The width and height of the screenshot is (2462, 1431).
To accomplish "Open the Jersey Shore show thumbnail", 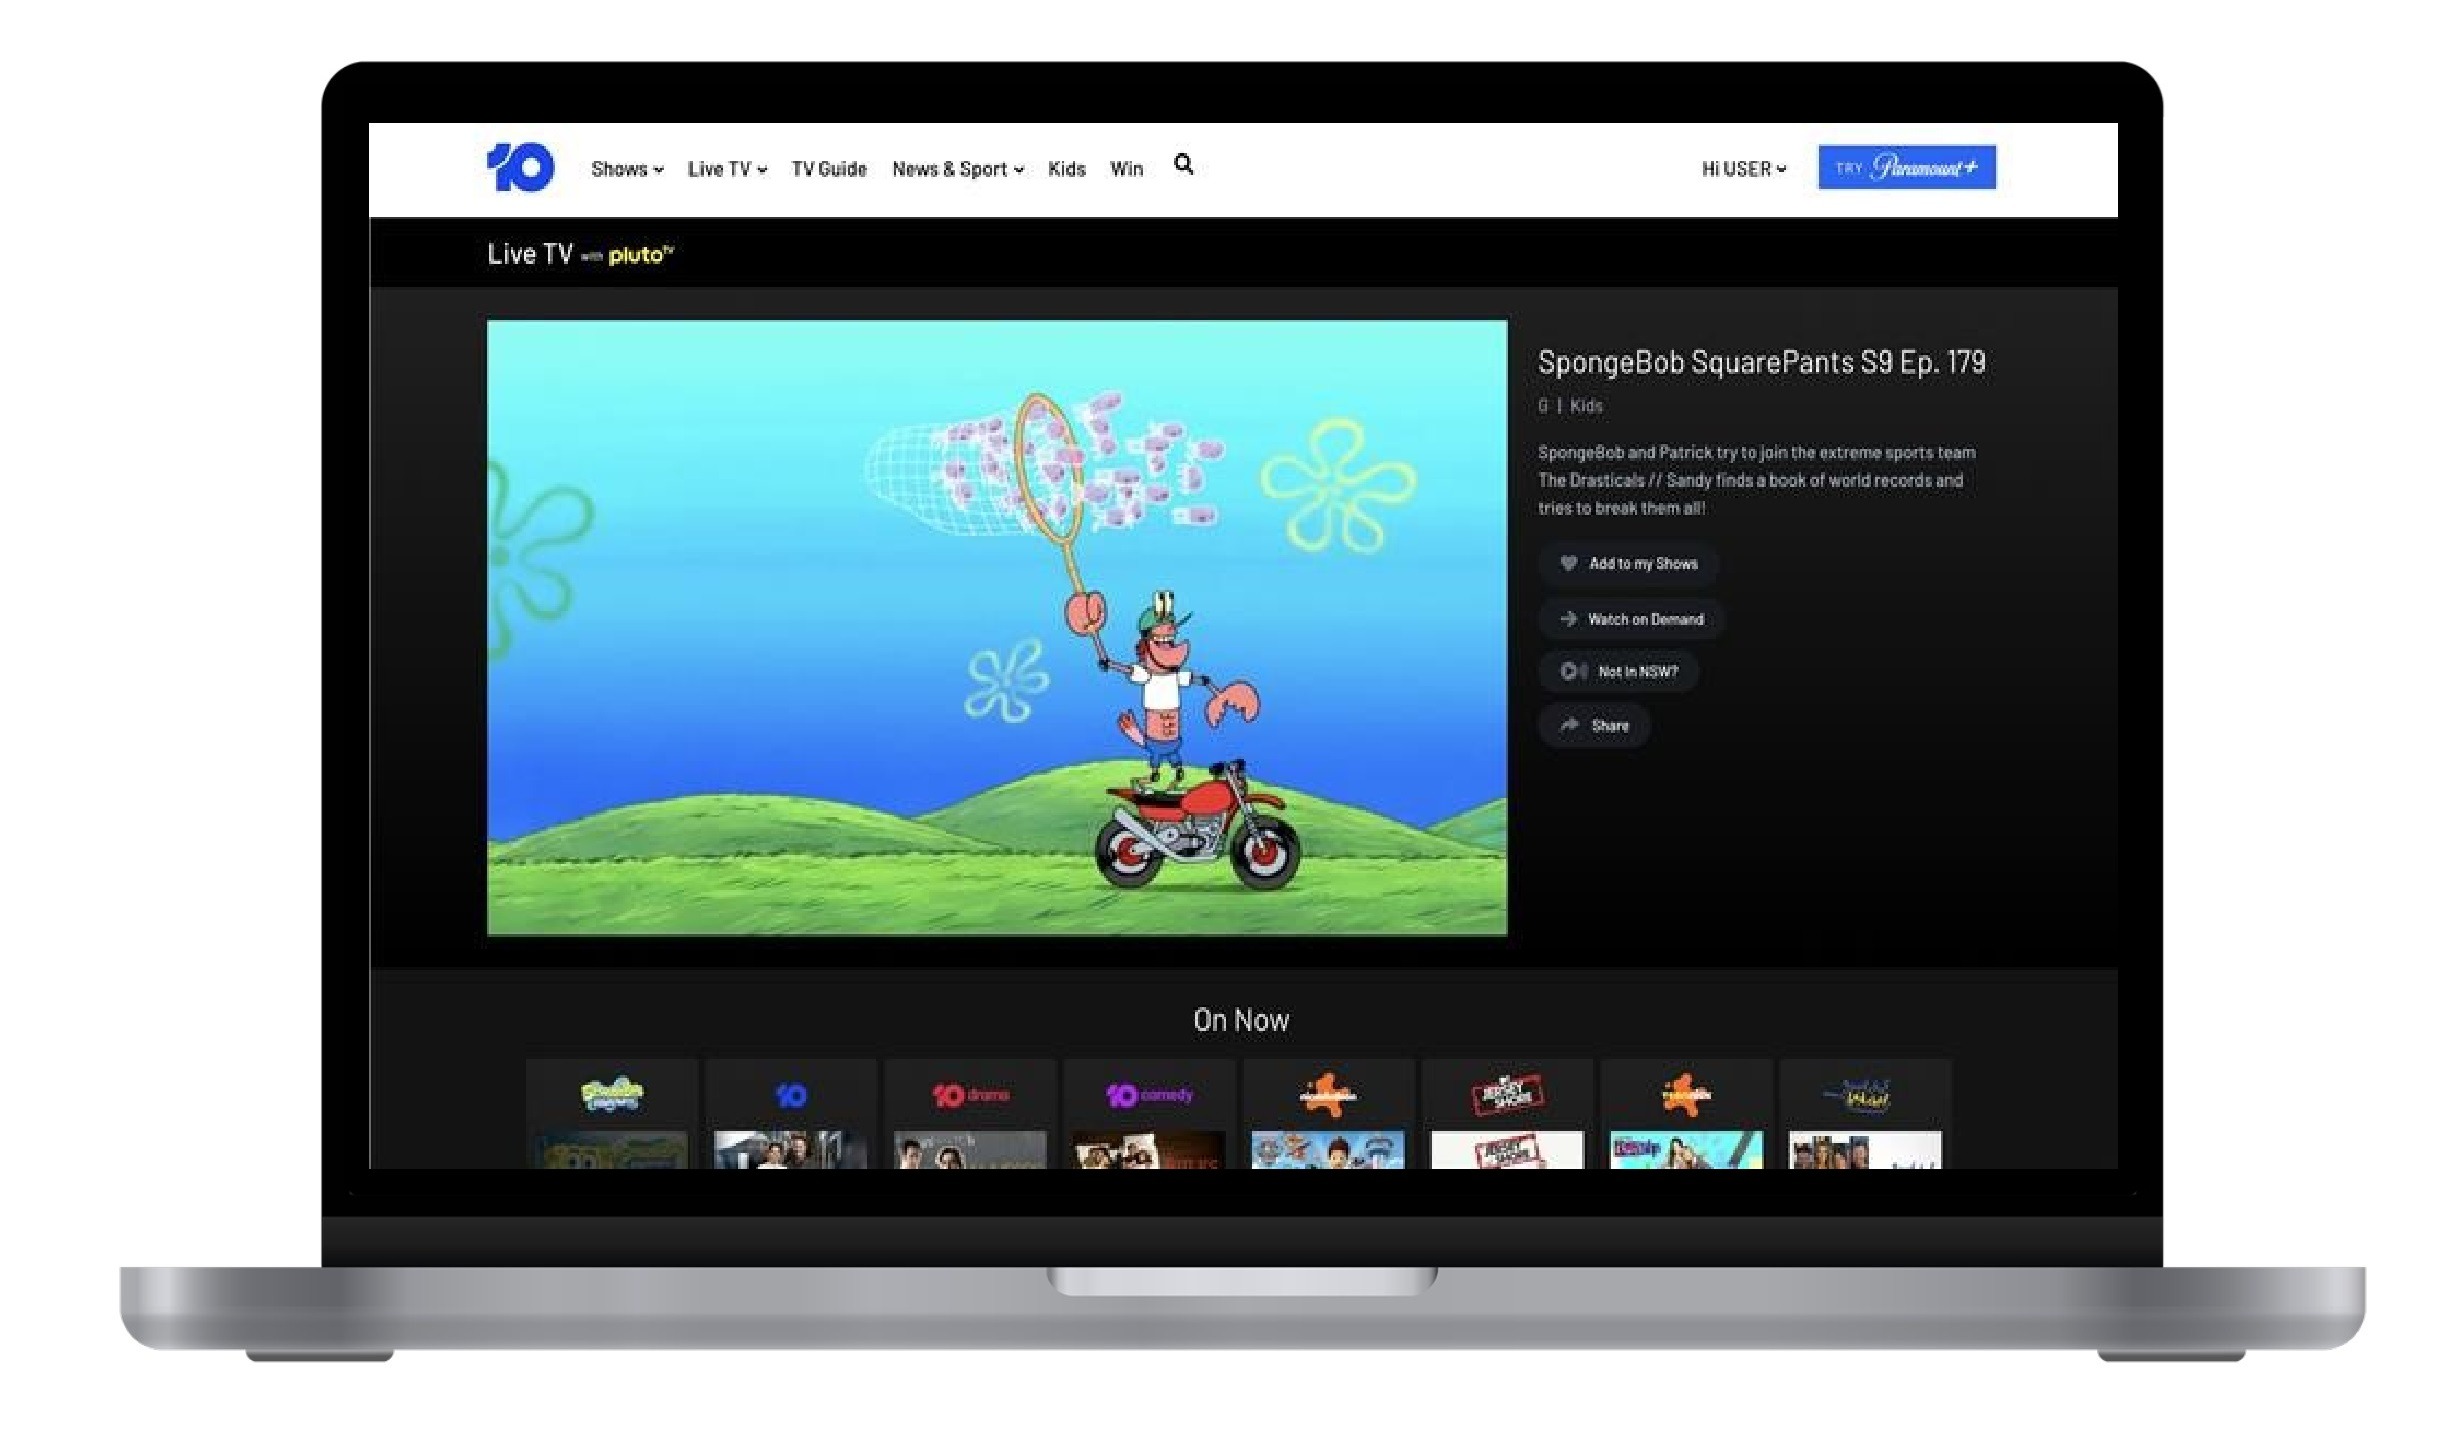I will 1507,1150.
